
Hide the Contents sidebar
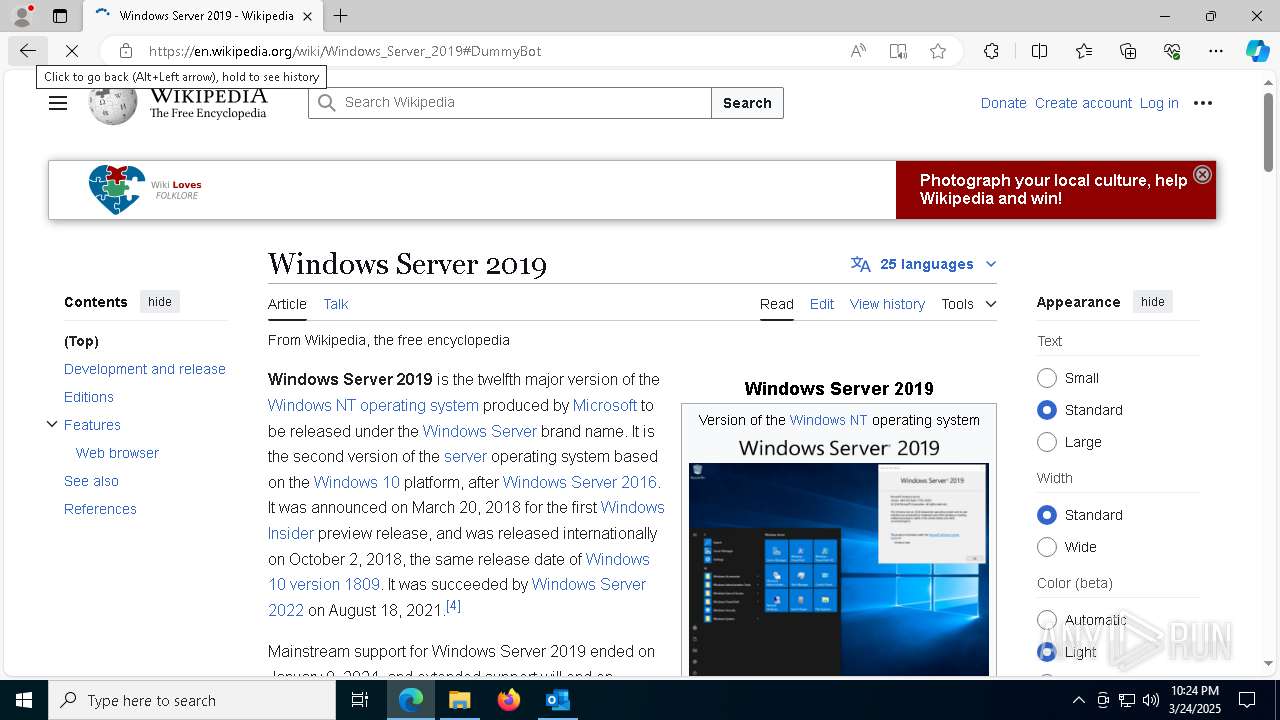(x=160, y=302)
